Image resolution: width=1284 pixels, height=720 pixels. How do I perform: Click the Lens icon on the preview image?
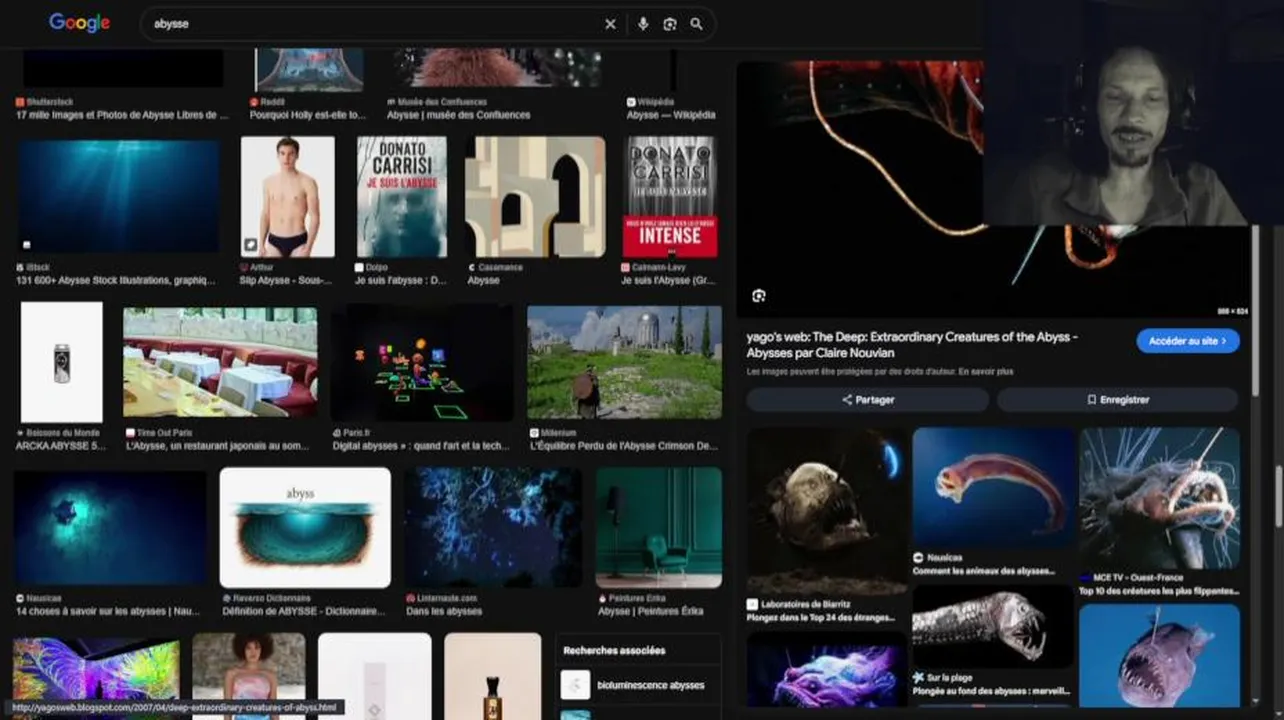pos(759,296)
